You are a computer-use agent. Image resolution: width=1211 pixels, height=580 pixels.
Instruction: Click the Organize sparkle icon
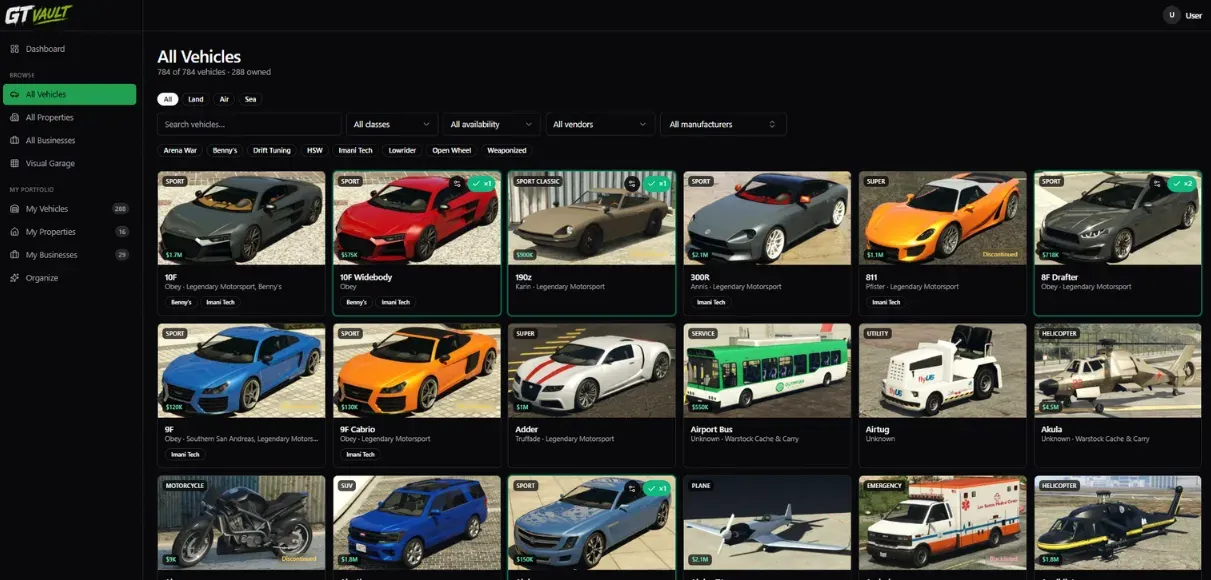click(14, 278)
